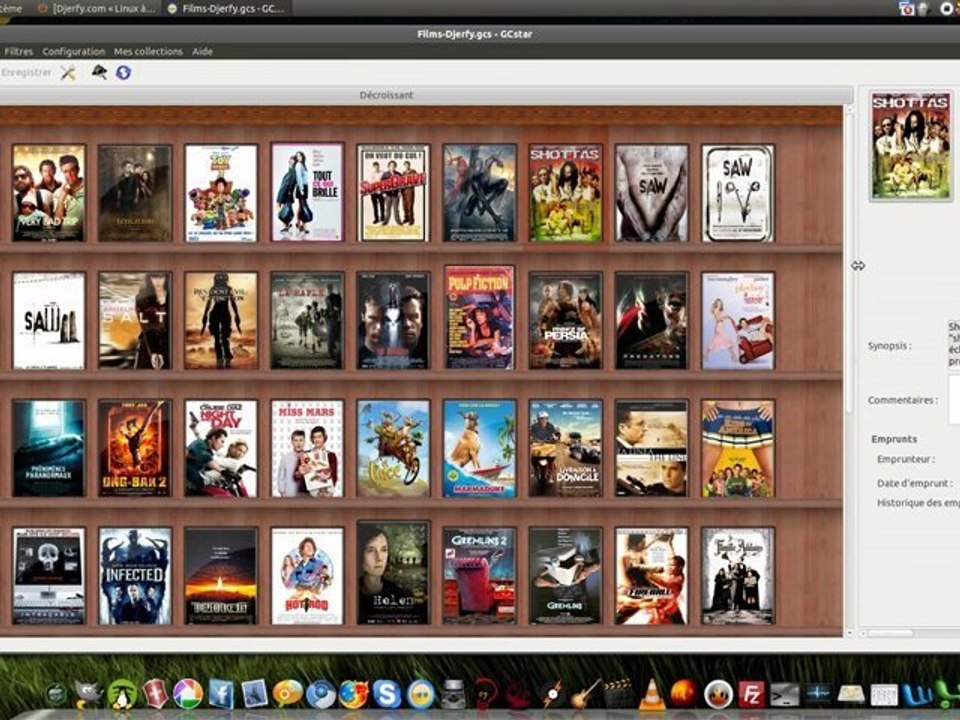The width and height of the screenshot is (960, 720).
Task: Select the Tout ce qui brille poster
Action: [307, 193]
